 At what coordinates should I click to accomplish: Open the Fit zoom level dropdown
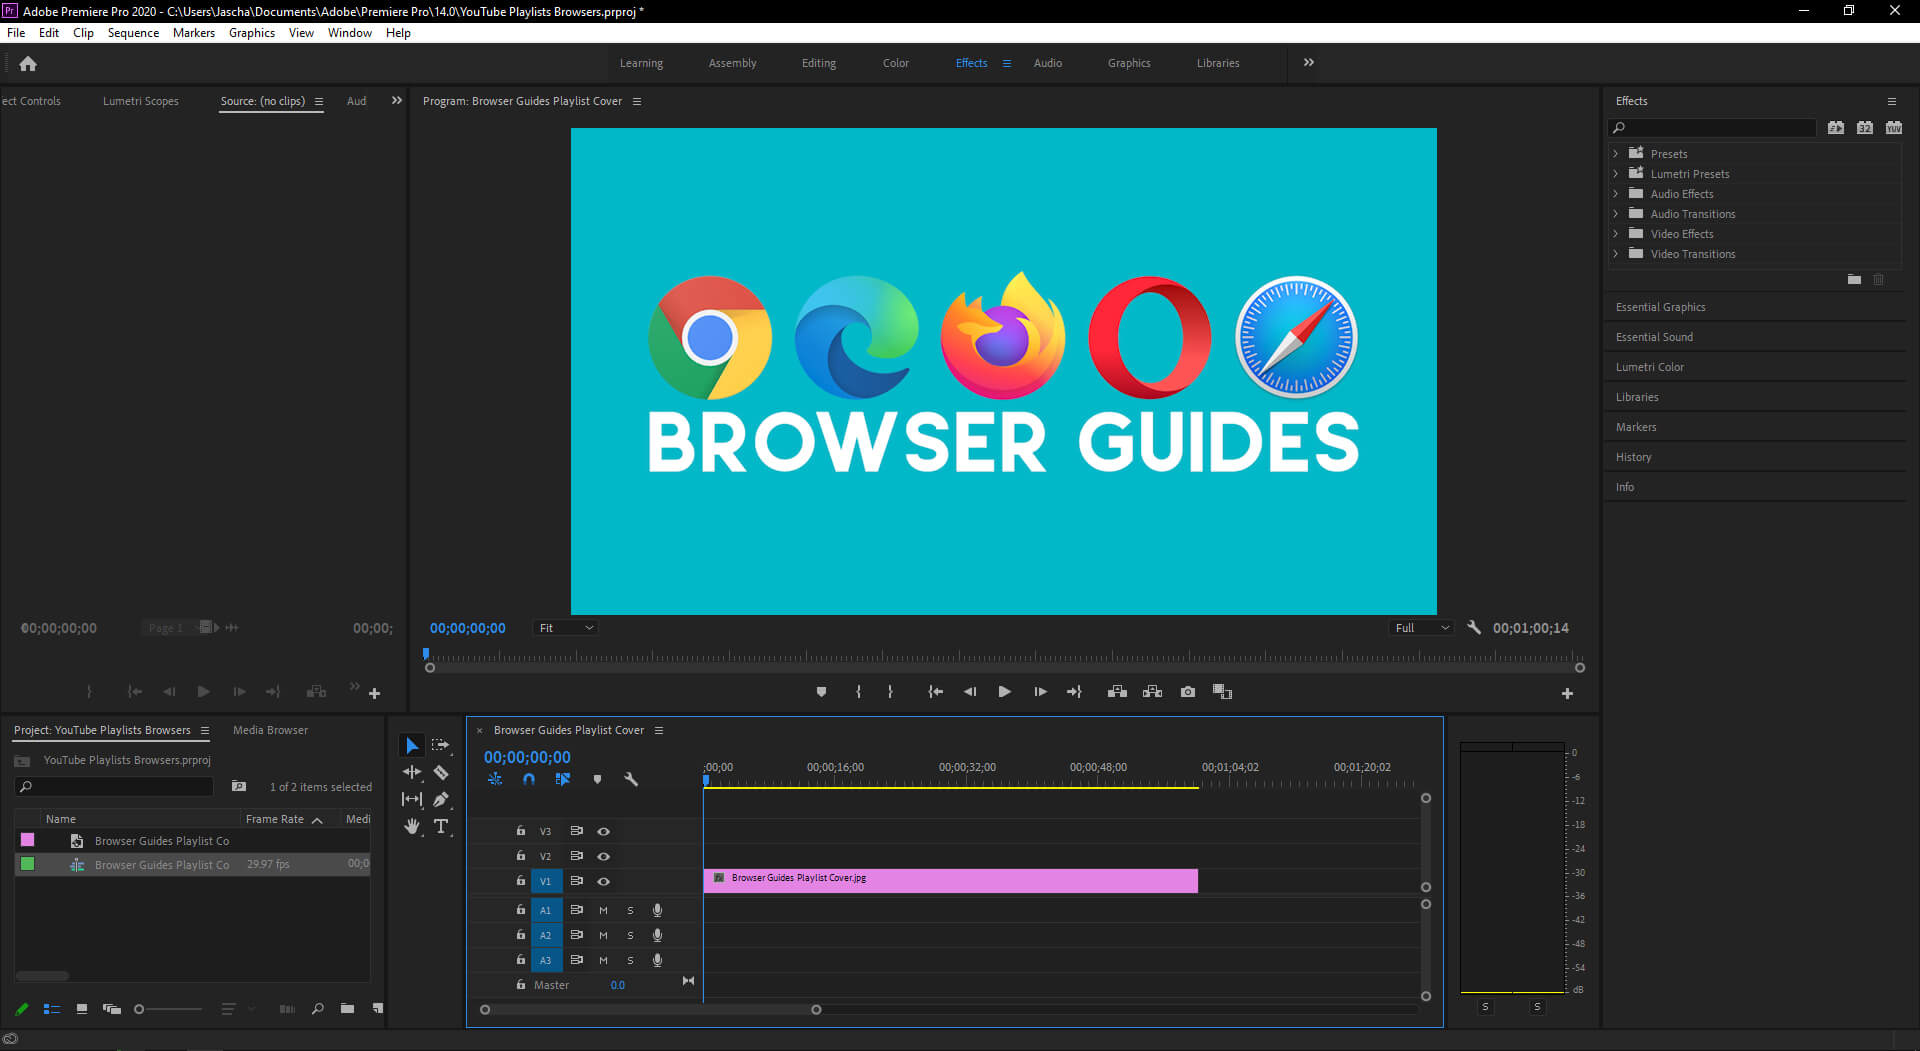[566, 628]
